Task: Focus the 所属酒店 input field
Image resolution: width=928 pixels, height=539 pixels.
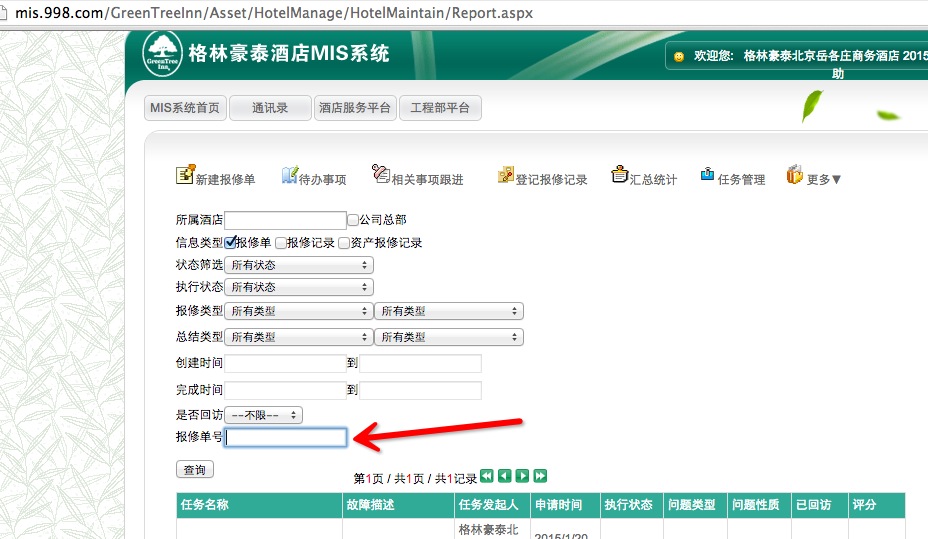Action: coord(285,220)
